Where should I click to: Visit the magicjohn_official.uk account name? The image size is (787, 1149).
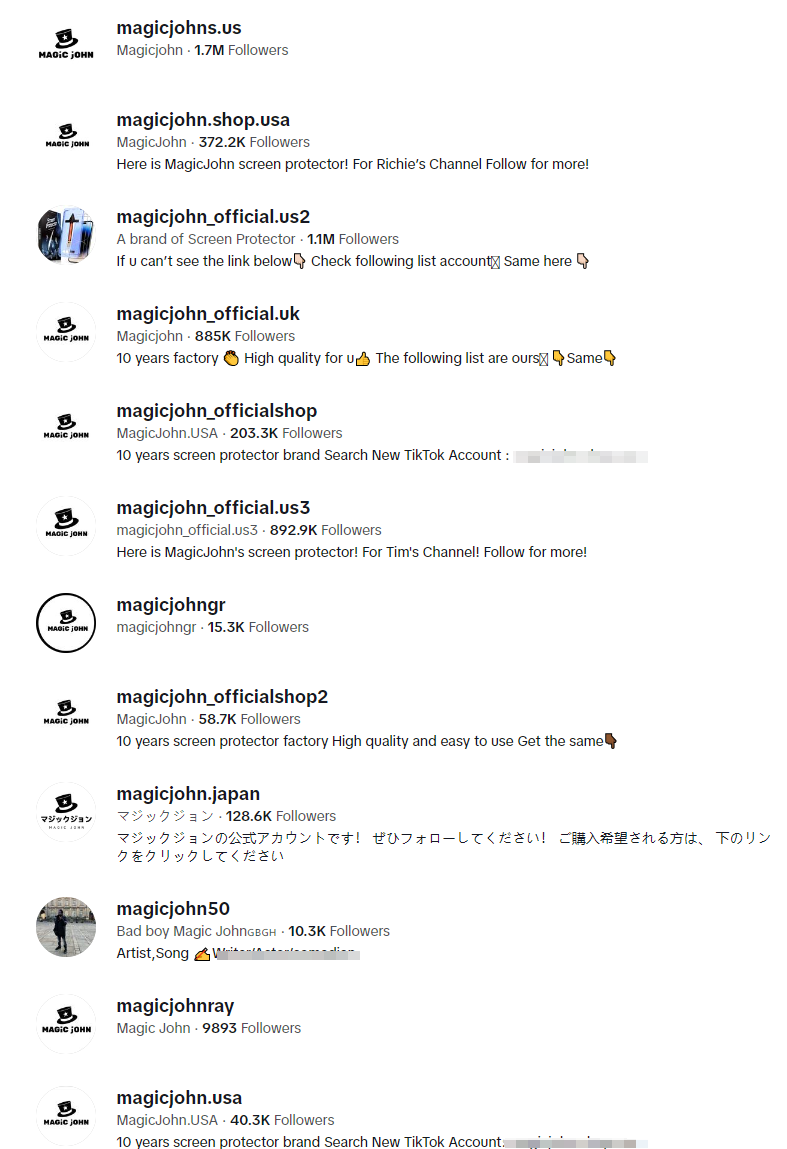click(x=208, y=314)
